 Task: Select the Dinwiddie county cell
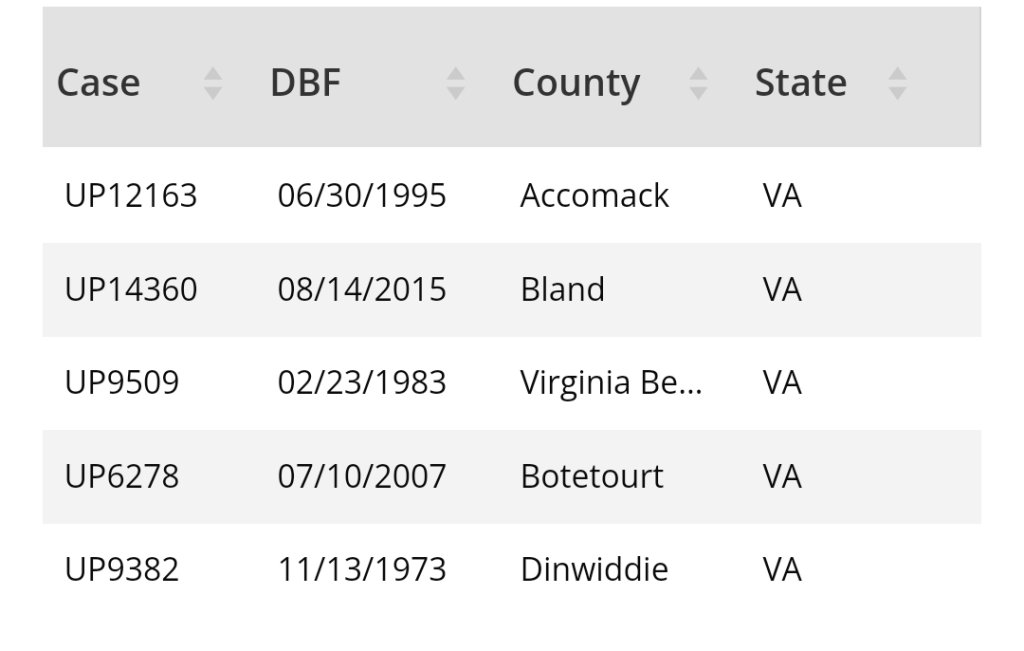point(594,570)
